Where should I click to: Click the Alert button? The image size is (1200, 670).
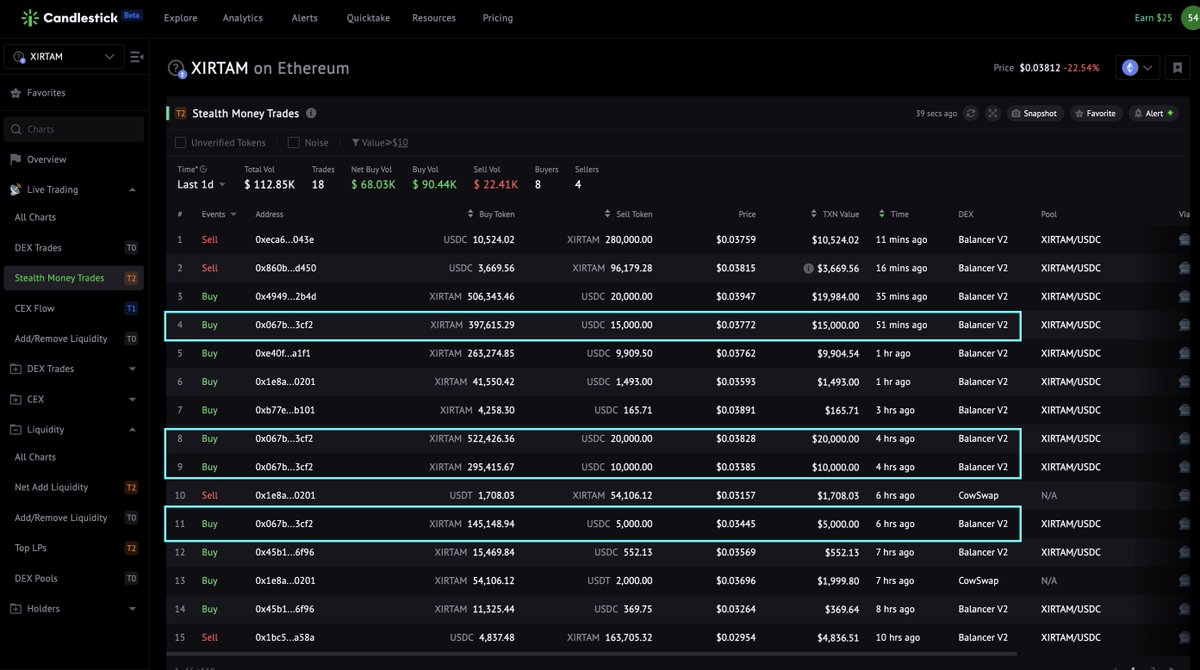tap(1153, 113)
